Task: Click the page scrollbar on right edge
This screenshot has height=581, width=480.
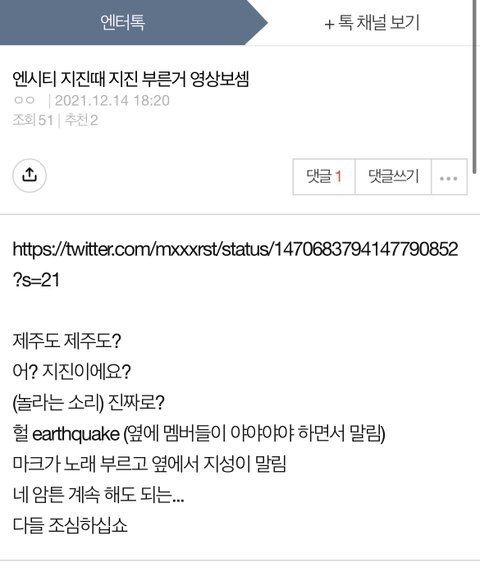Action: point(474,87)
